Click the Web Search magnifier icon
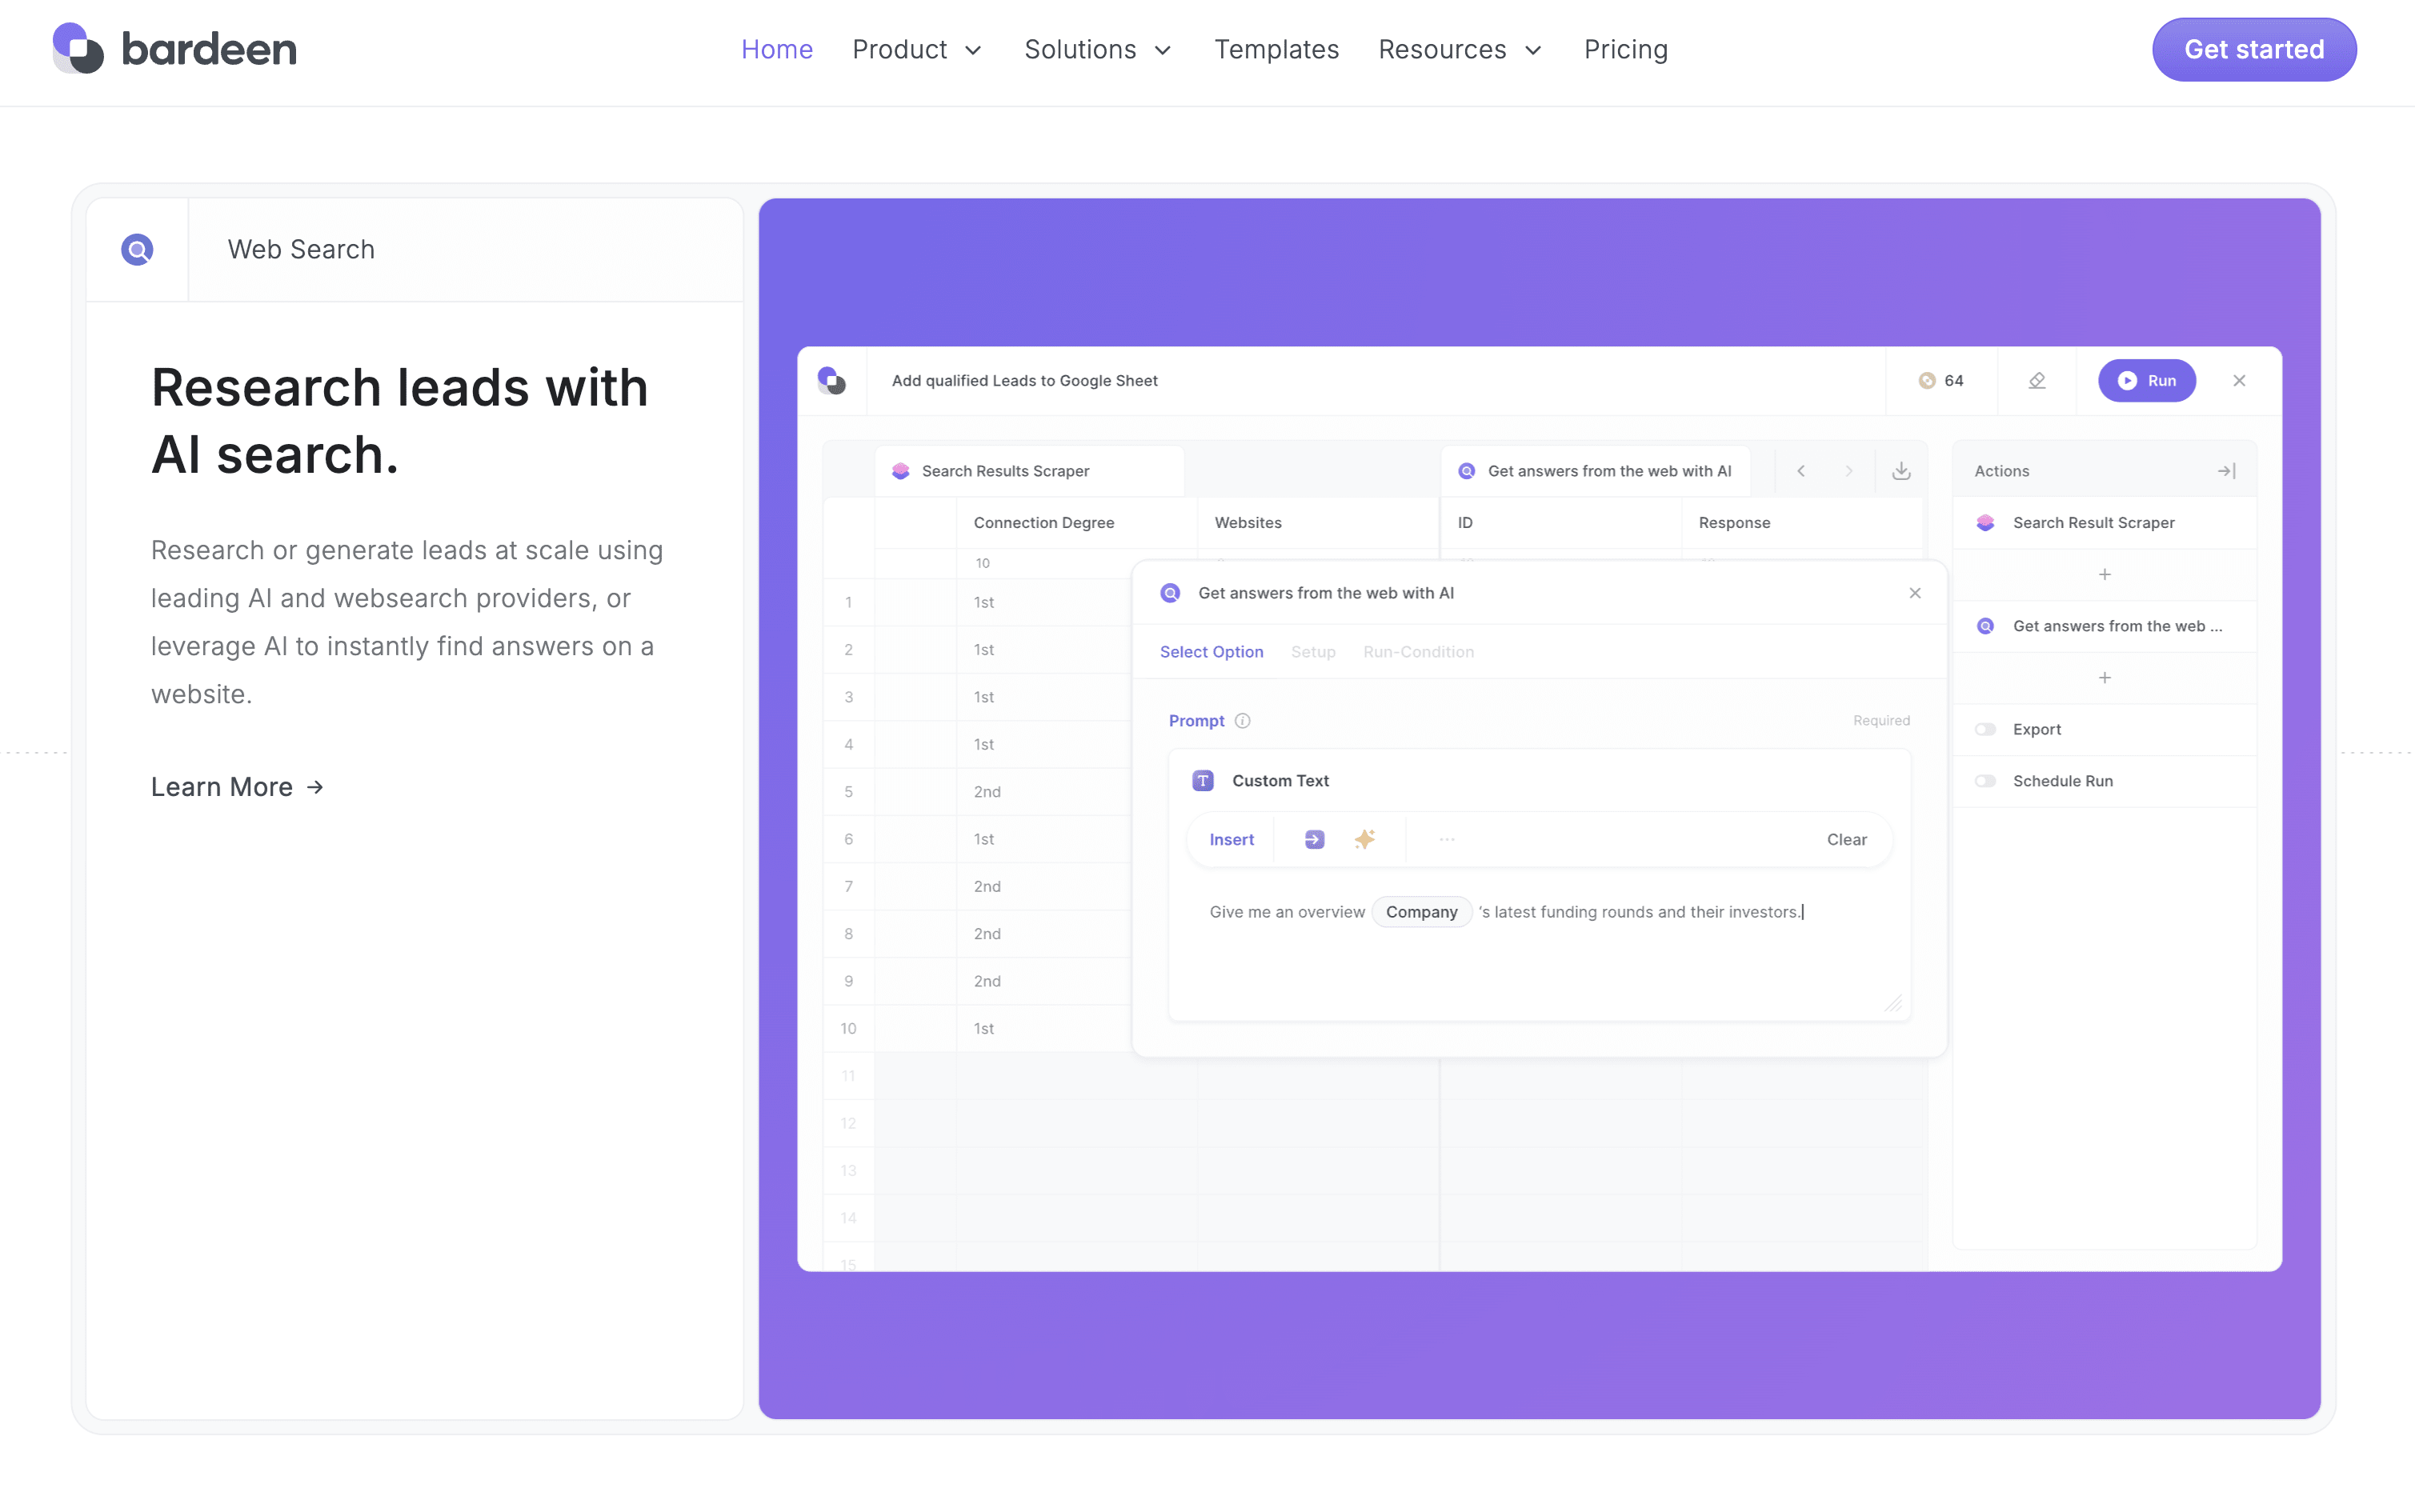The height and width of the screenshot is (1512, 2415). click(x=137, y=249)
